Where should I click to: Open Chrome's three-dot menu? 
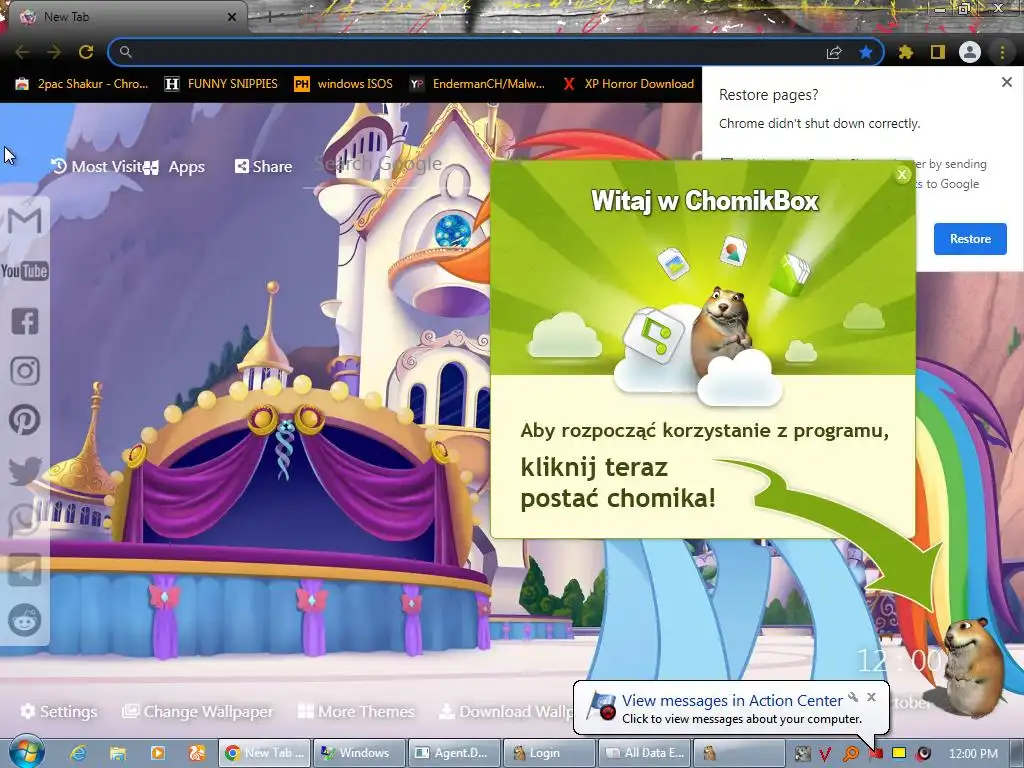coord(1002,52)
